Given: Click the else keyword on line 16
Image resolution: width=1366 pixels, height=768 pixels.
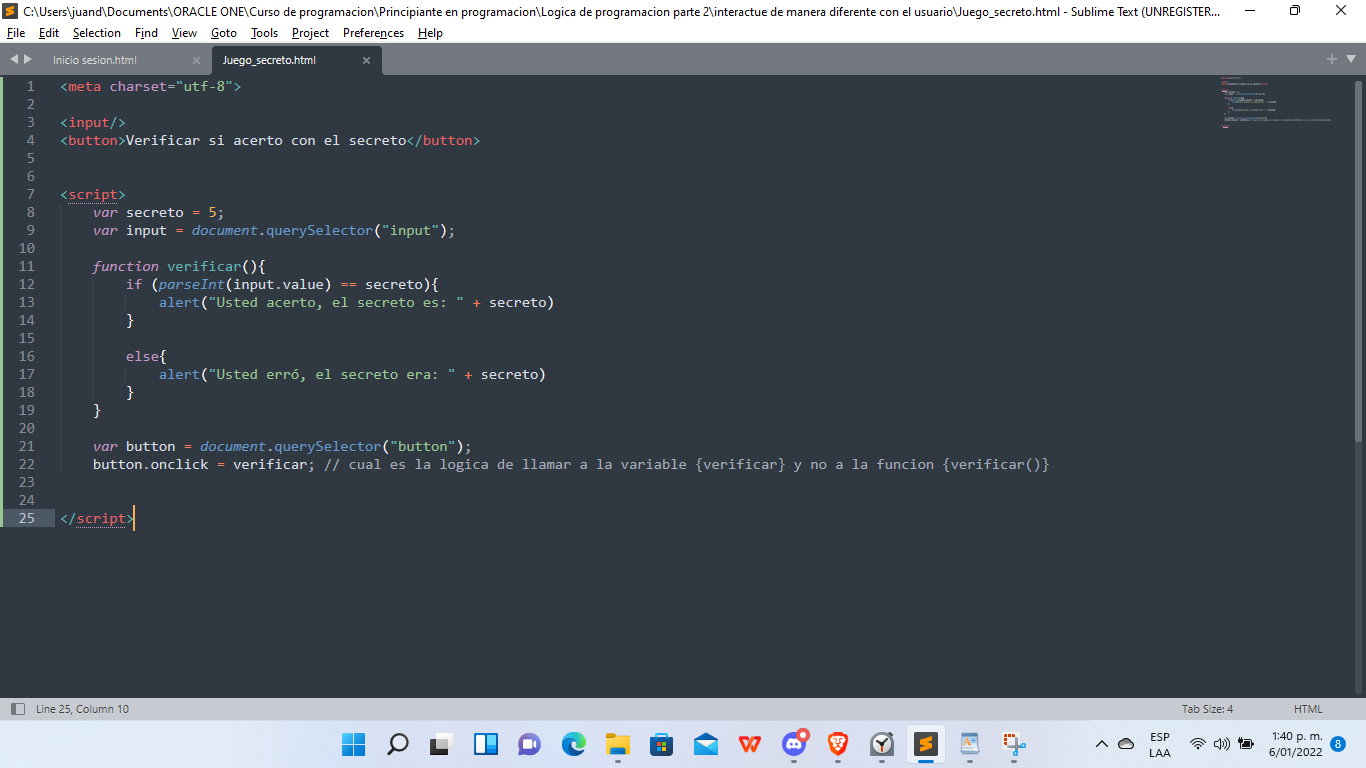Looking at the screenshot, I should click(x=142, y=356).
